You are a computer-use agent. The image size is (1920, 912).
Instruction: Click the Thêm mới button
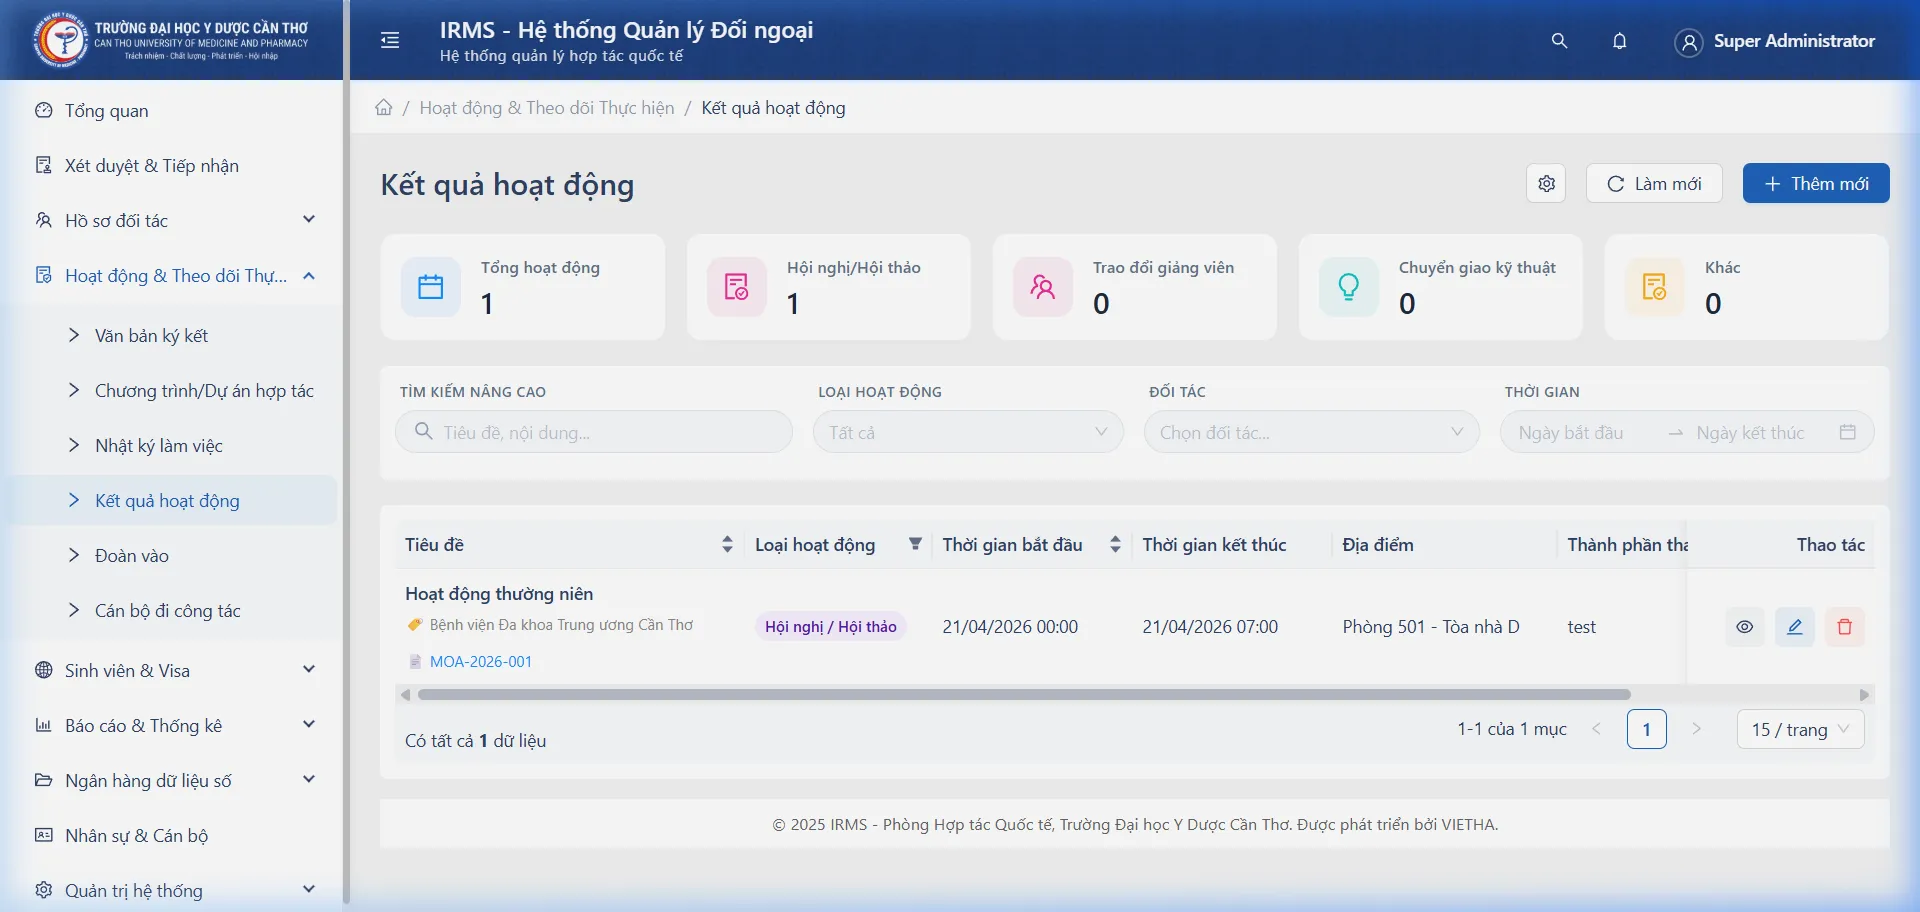click(x=1815, y=184)
